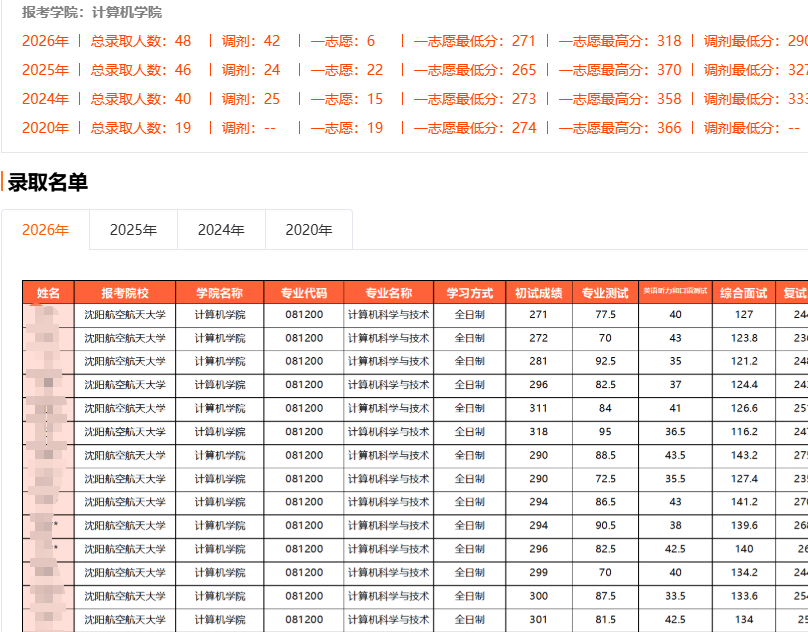
Task: Select 一志愿最低分: 265 statistic
Action: coord(475,70)
